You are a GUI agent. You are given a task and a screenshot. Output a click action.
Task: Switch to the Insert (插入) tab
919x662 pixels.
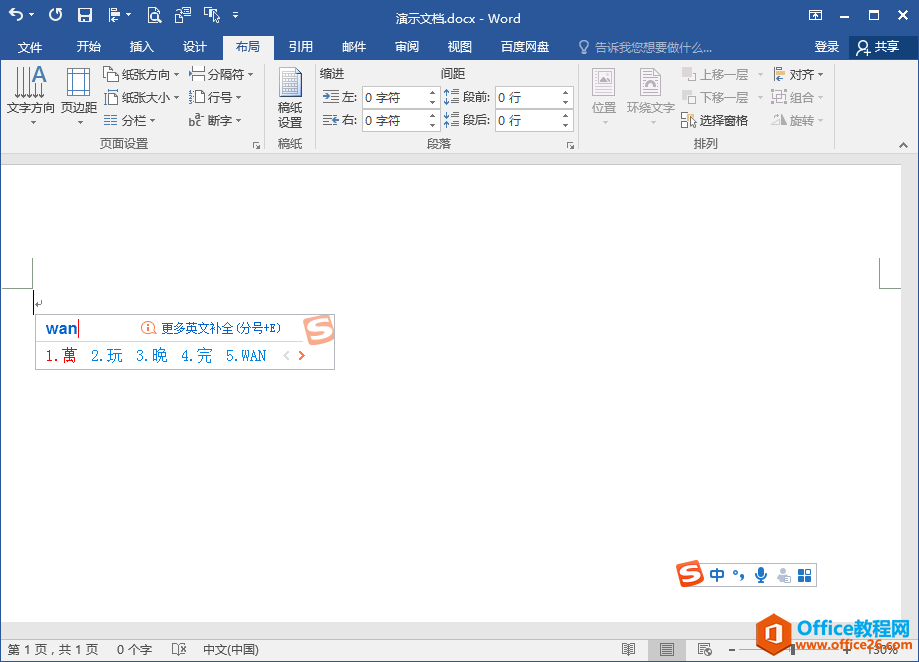pos(141,47)
